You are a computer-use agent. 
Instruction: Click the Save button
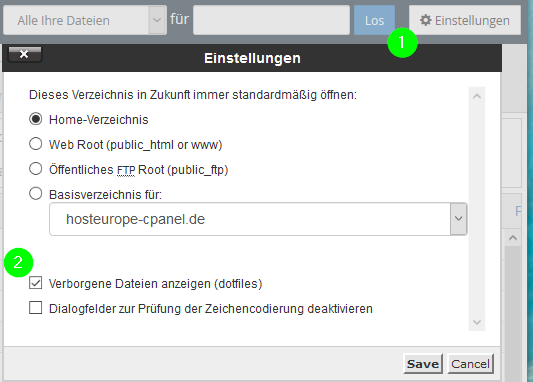click(x=423, y=364)
